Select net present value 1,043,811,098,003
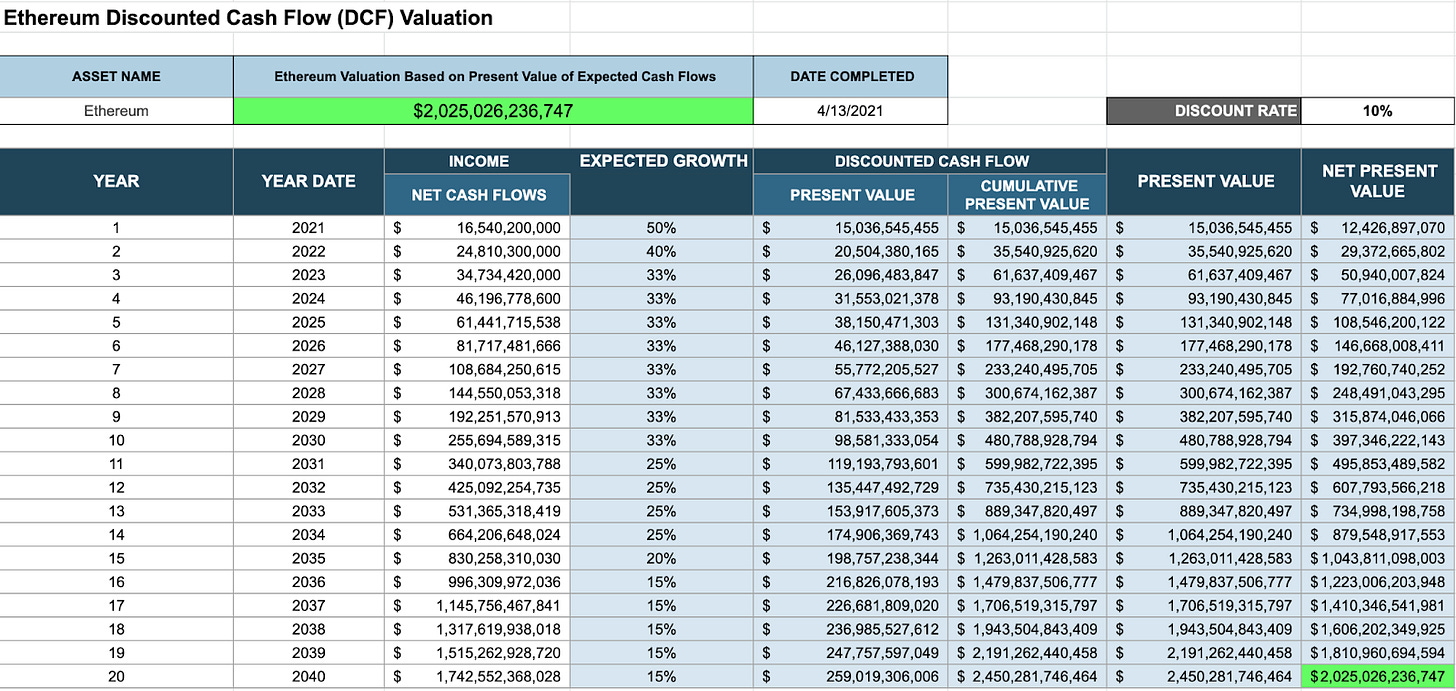 point(1378,558)
